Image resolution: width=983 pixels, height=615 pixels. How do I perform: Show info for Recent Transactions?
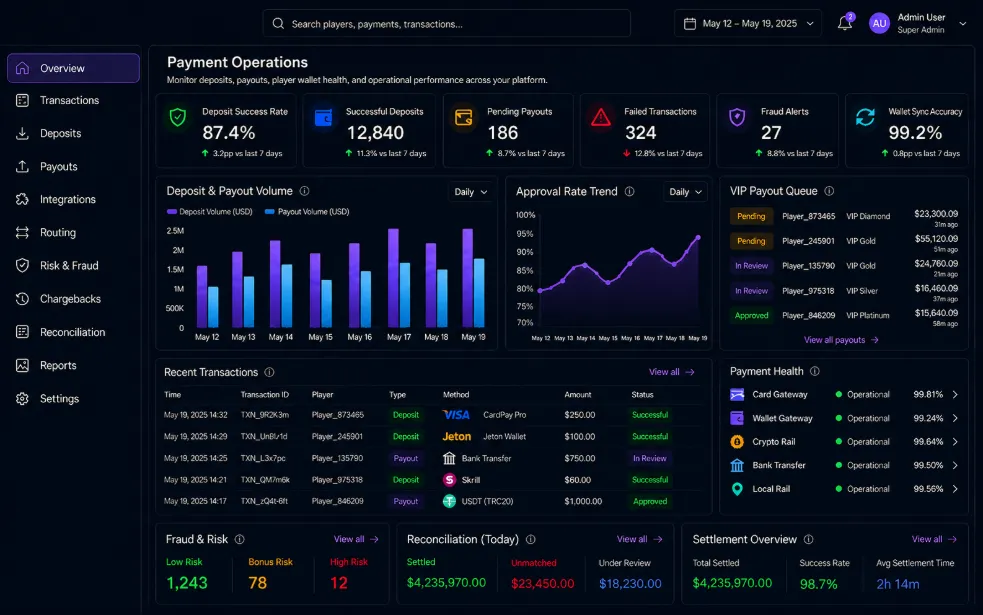tap(270, 372)
